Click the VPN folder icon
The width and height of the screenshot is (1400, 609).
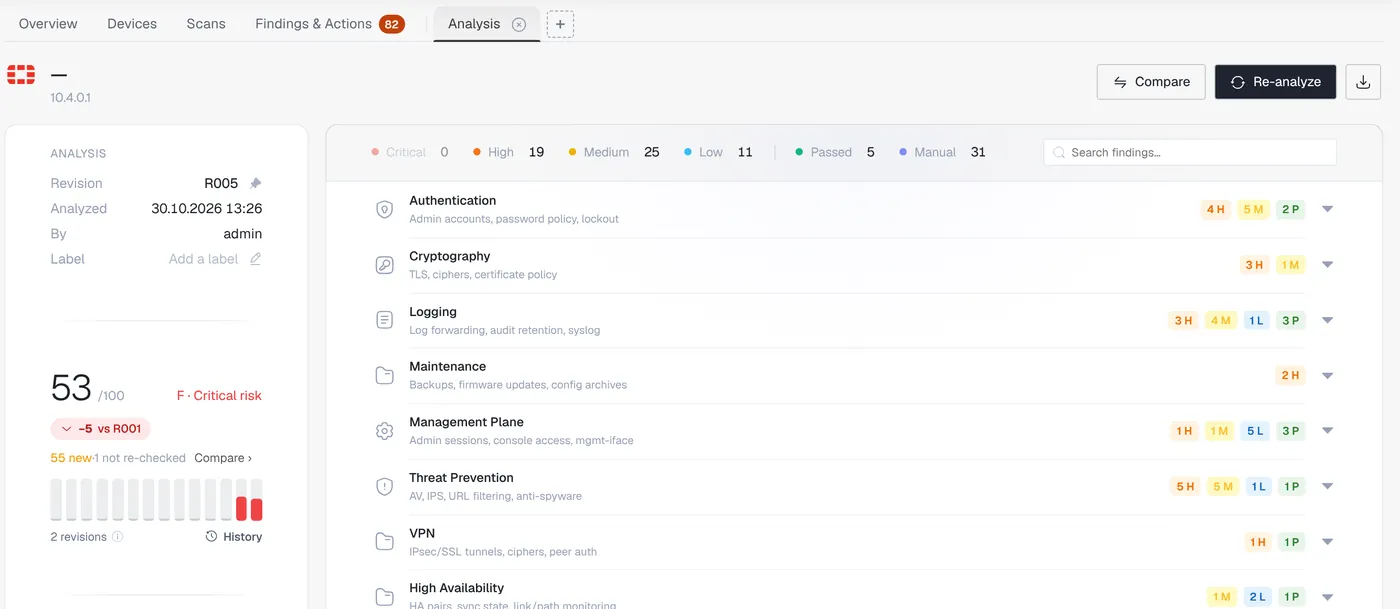[x=384, y=542]
